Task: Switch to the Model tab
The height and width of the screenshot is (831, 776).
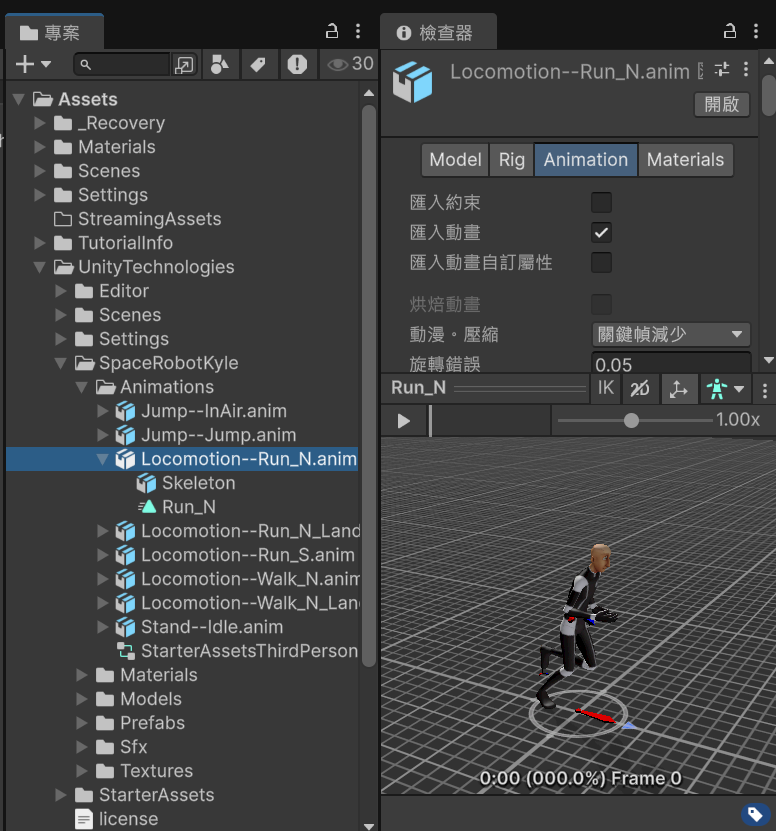Action: [455, 160]
